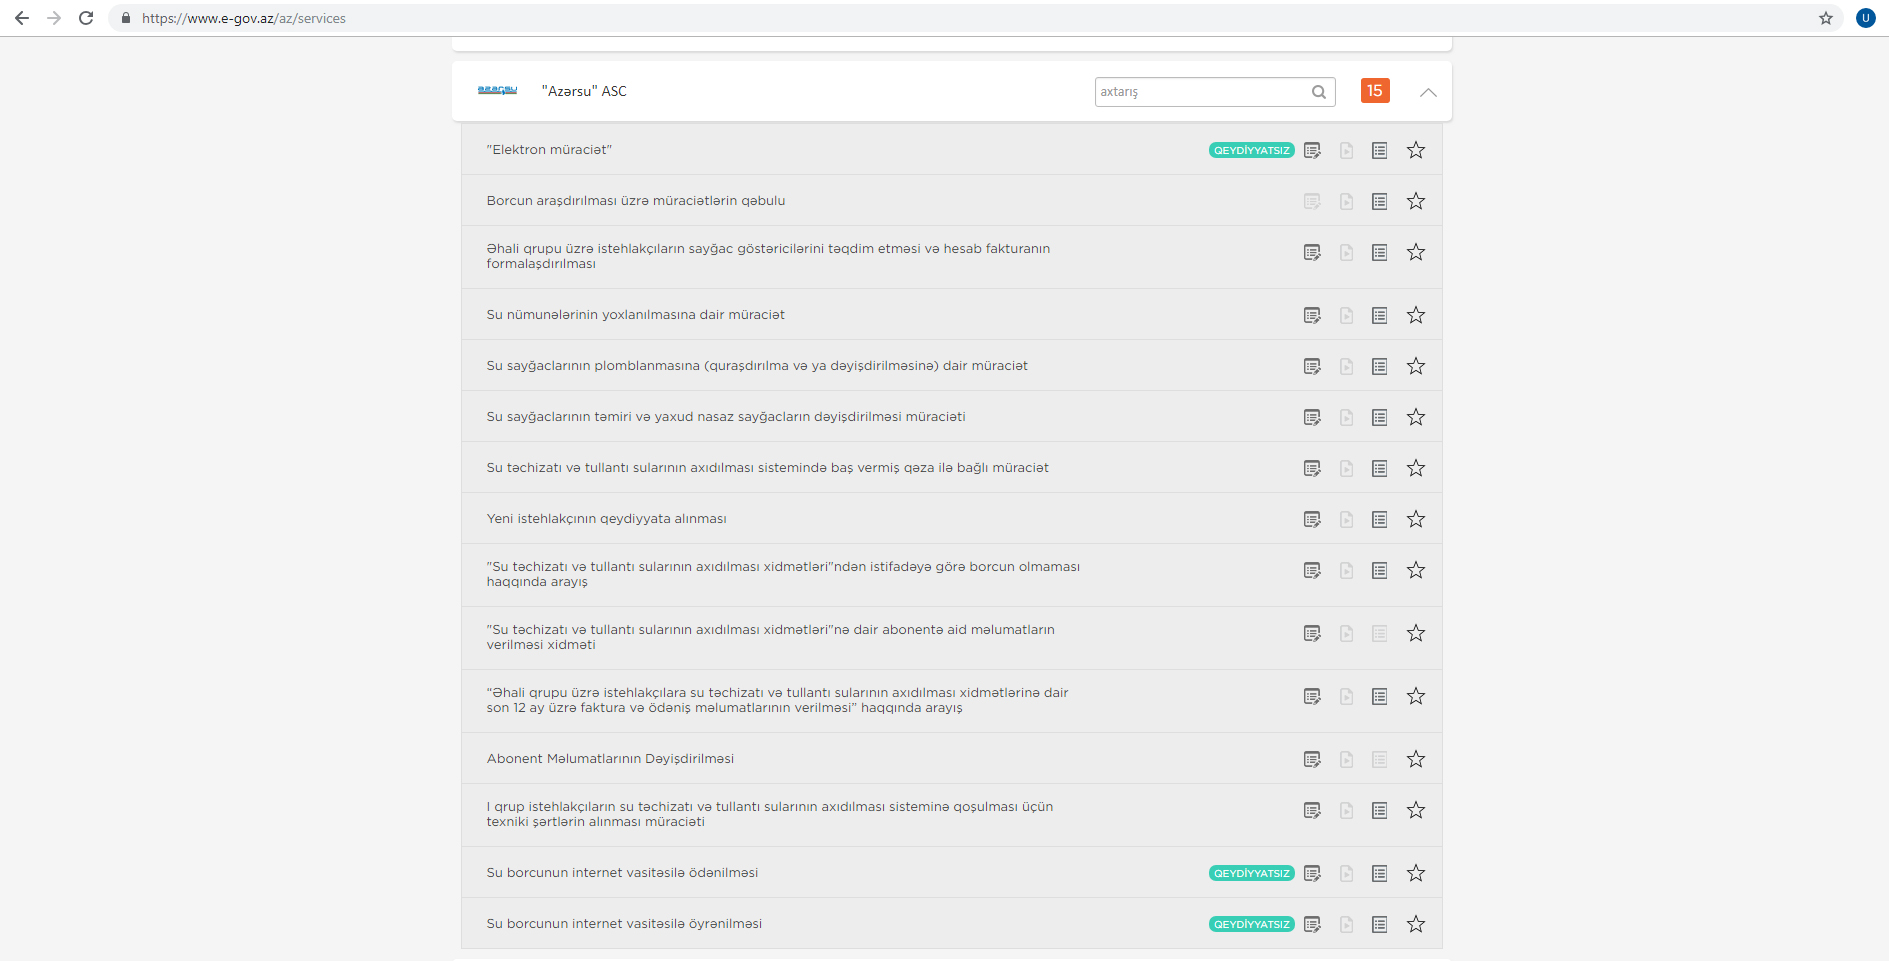Open form icon for borcun olmaması haqqında arayış
This screenshot has height=961, width=1889.
pos(1312,570)
